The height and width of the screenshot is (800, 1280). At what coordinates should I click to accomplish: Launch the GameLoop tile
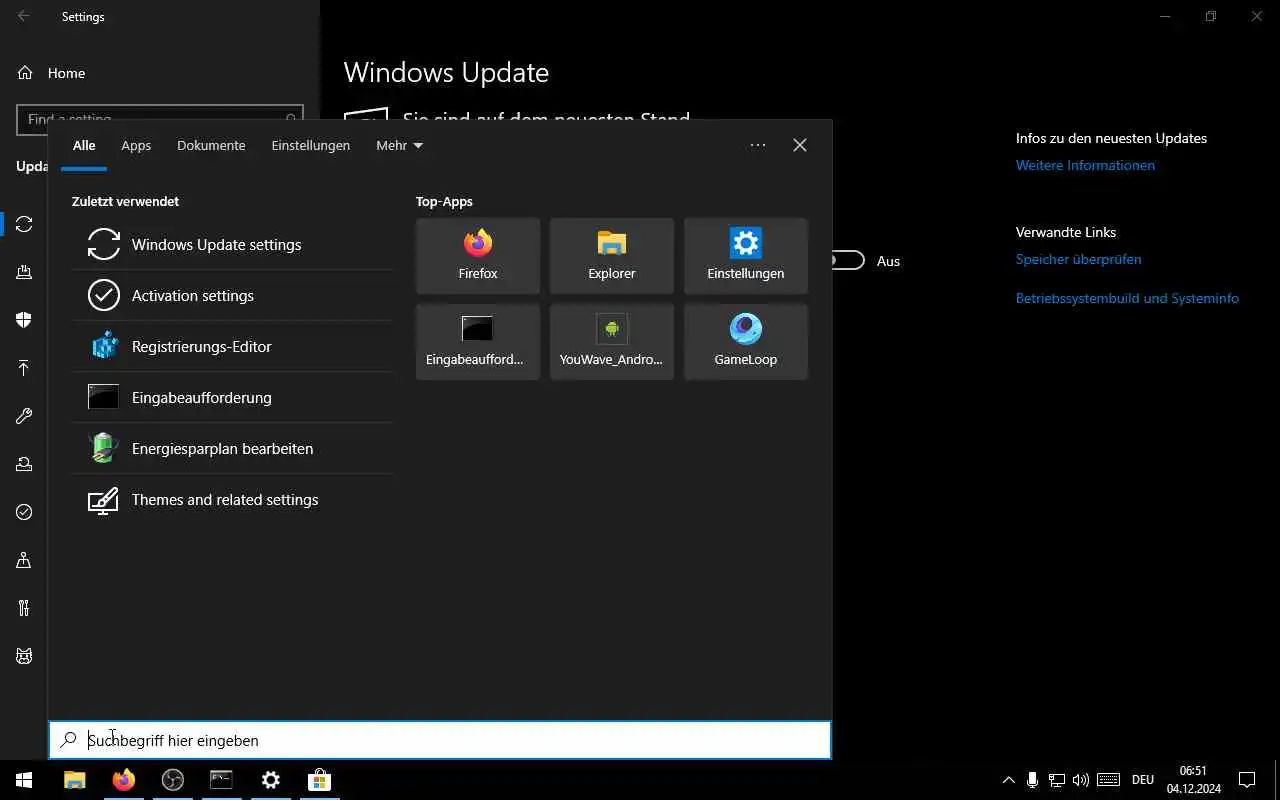(x=746, y=342)
